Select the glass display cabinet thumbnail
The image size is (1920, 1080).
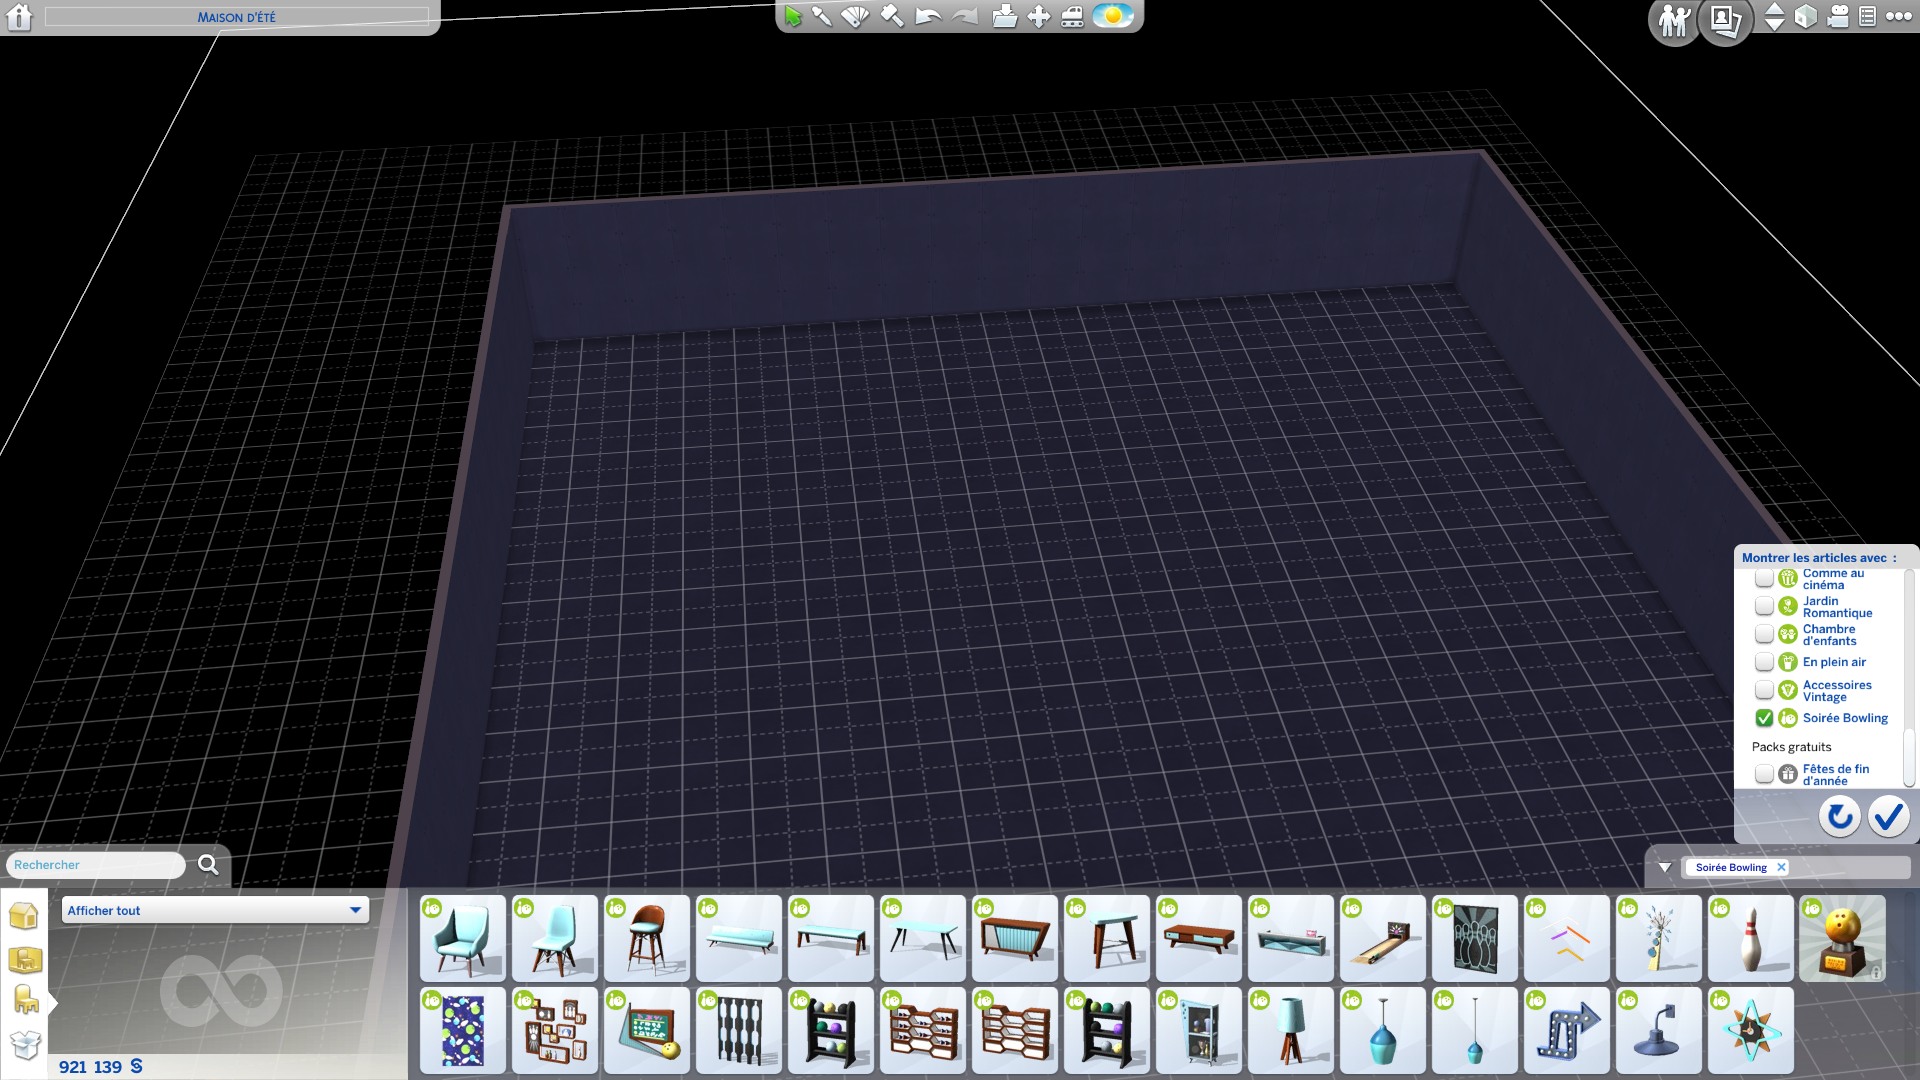coord(1198,1030)
